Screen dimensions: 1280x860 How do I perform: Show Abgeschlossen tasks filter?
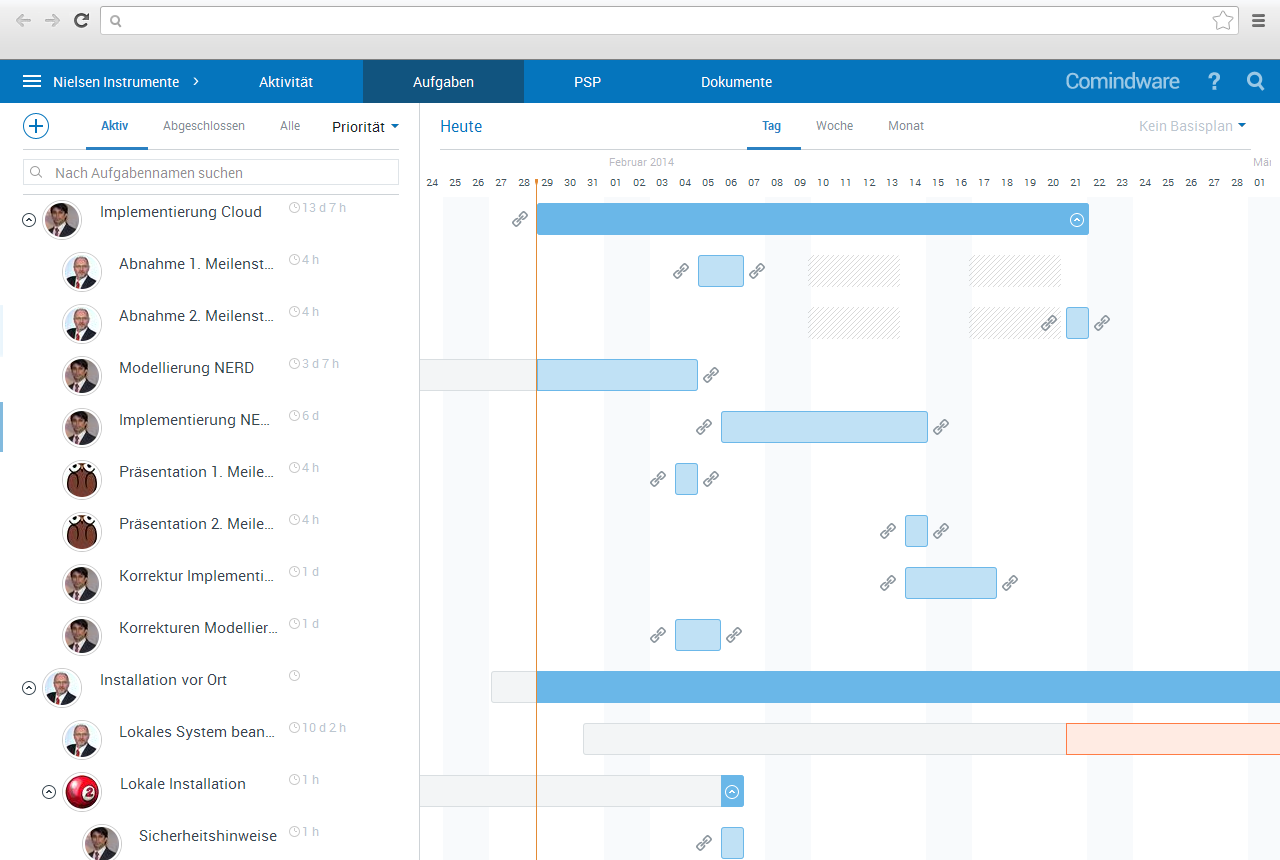204,126
